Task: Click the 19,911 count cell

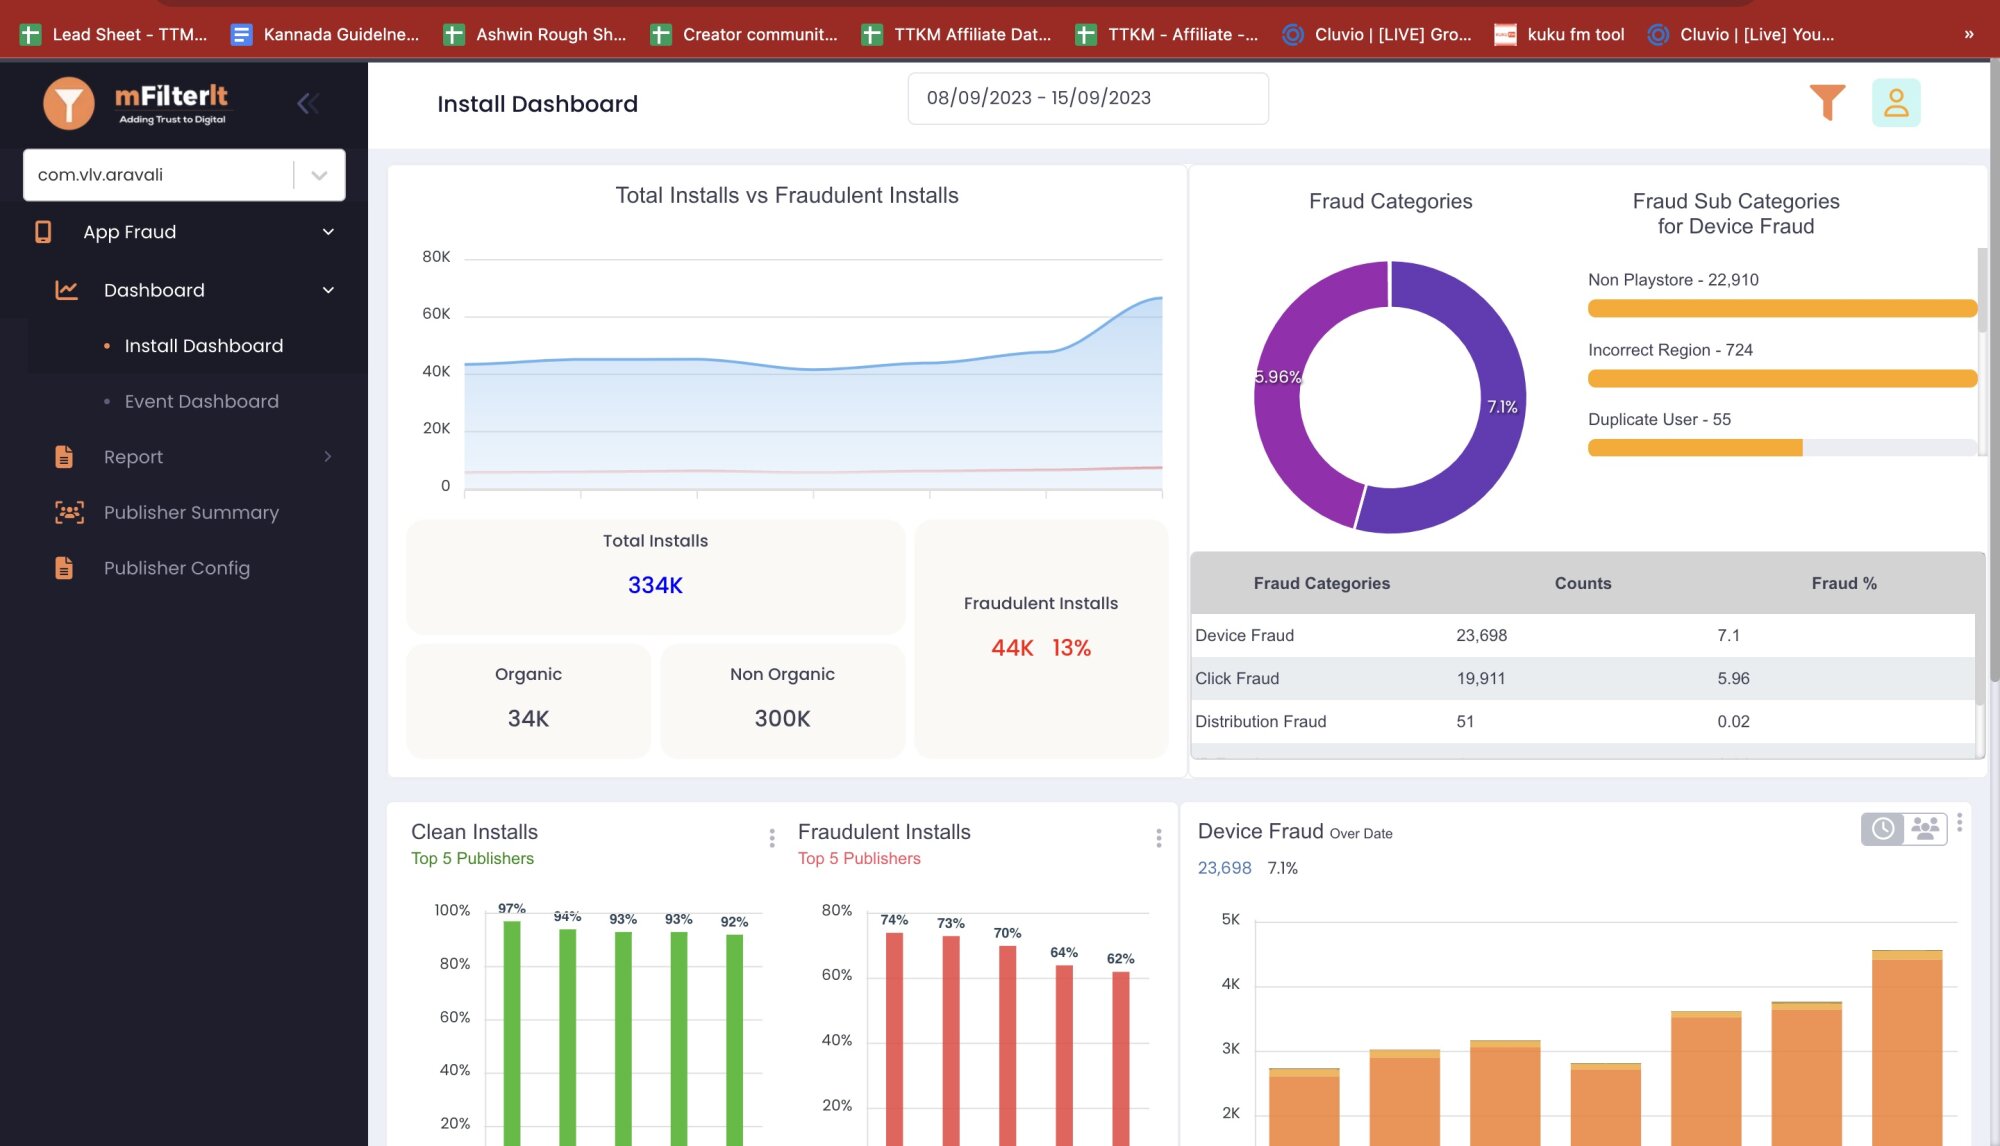Action: [1481, 678]
